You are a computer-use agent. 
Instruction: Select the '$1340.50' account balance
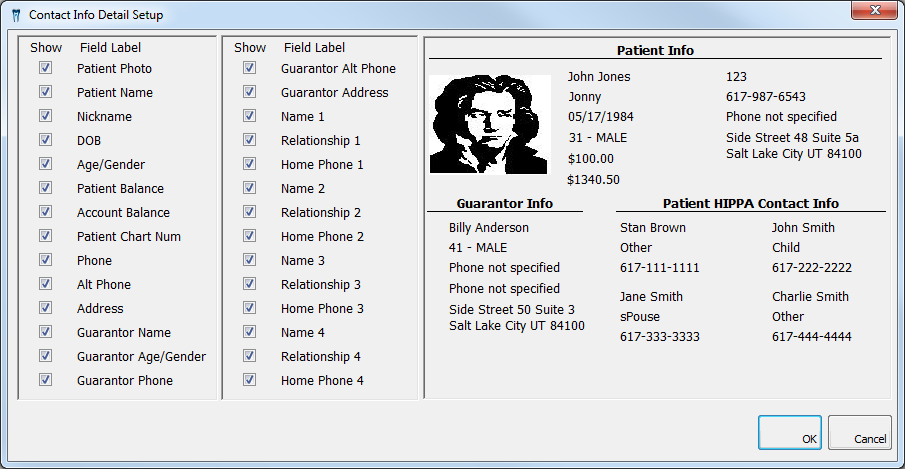[593, 179]
